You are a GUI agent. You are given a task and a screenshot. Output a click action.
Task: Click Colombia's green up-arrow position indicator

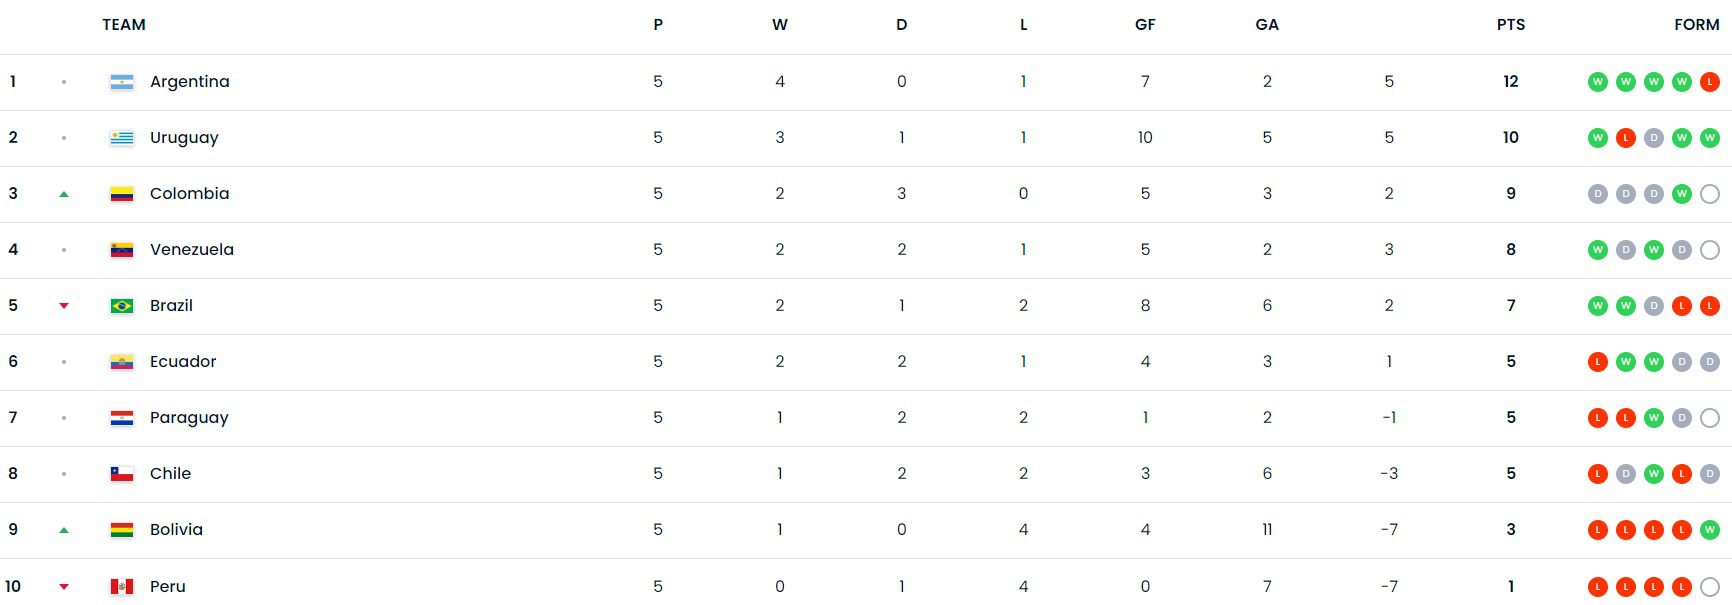tap(64, 195)
